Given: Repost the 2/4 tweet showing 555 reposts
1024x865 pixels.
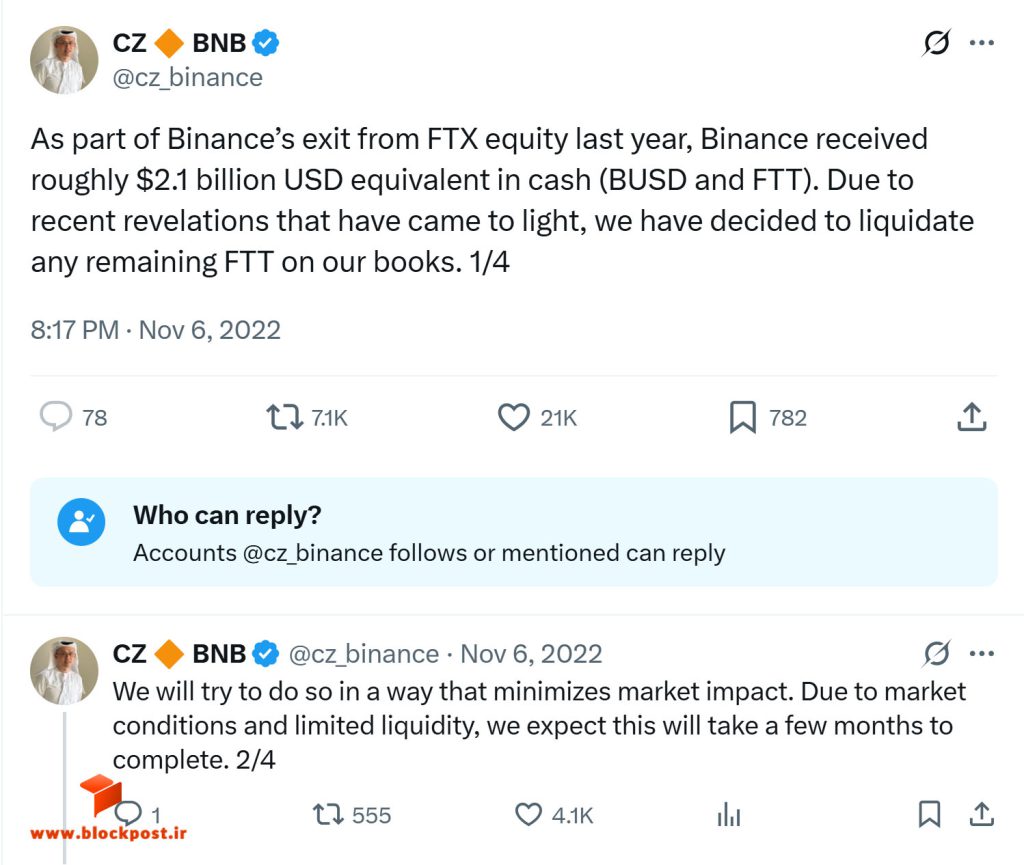Looking at the screenshot, I should [x=328, y=815].
